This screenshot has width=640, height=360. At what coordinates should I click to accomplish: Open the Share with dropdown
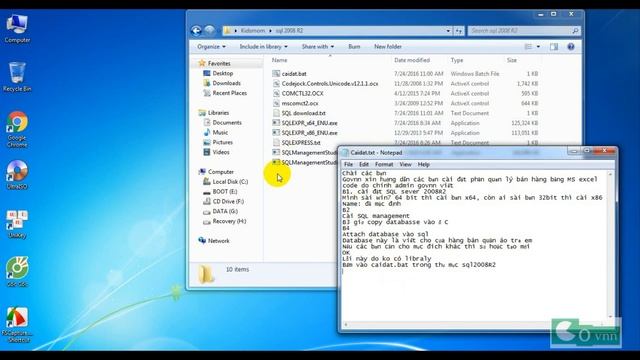click(318, 47)
